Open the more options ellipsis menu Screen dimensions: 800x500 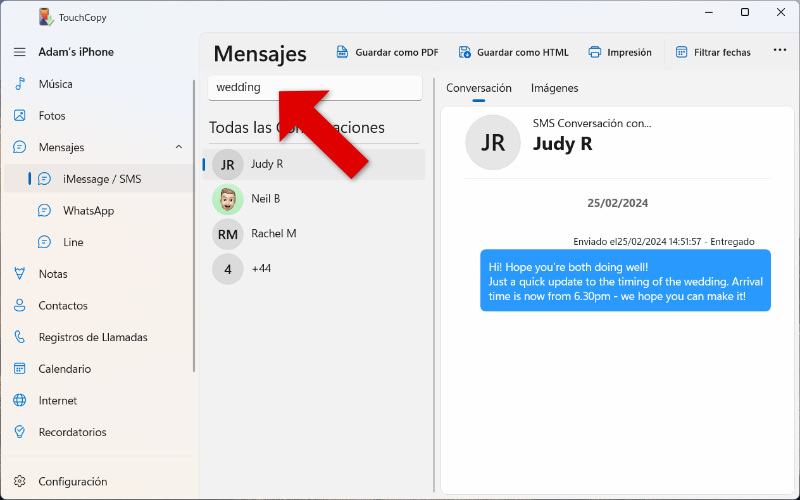(x=780, y=50)
